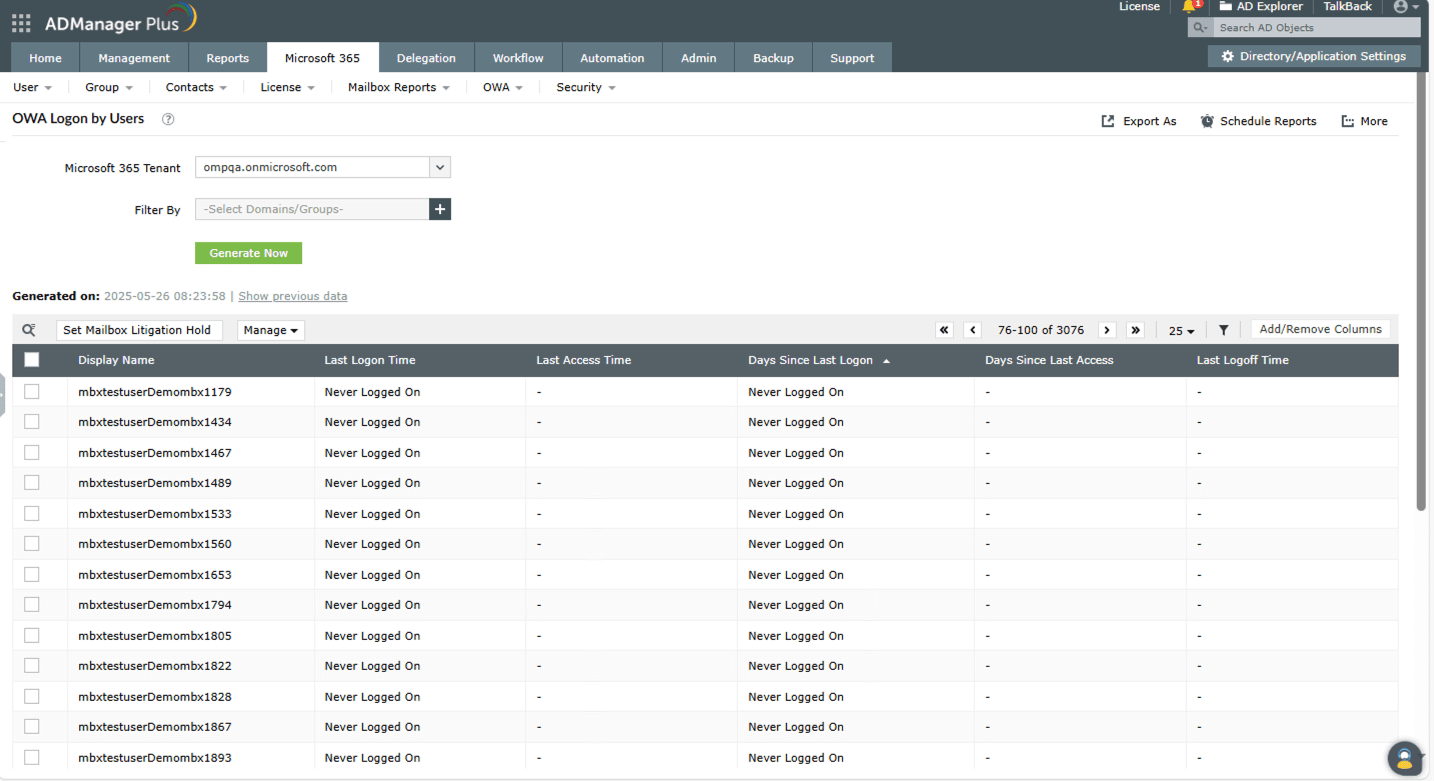The image size is (1434, 781).
Task: Click the green Generate Now button
Action: coord(248,253)
